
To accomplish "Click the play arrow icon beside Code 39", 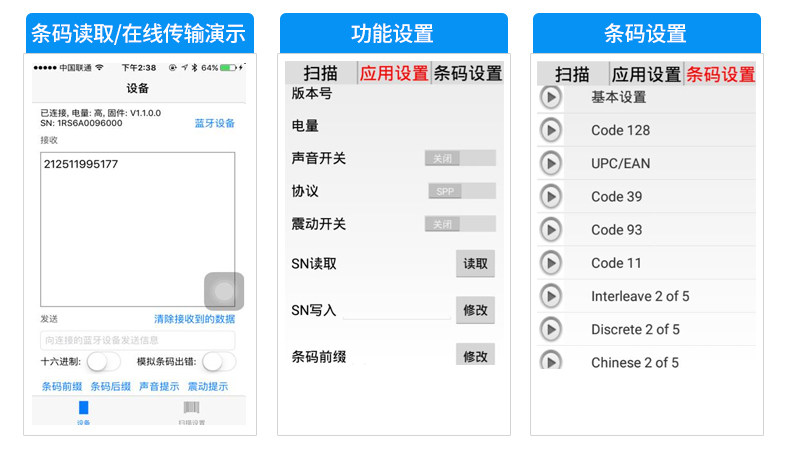I will (x=550, y=196).
